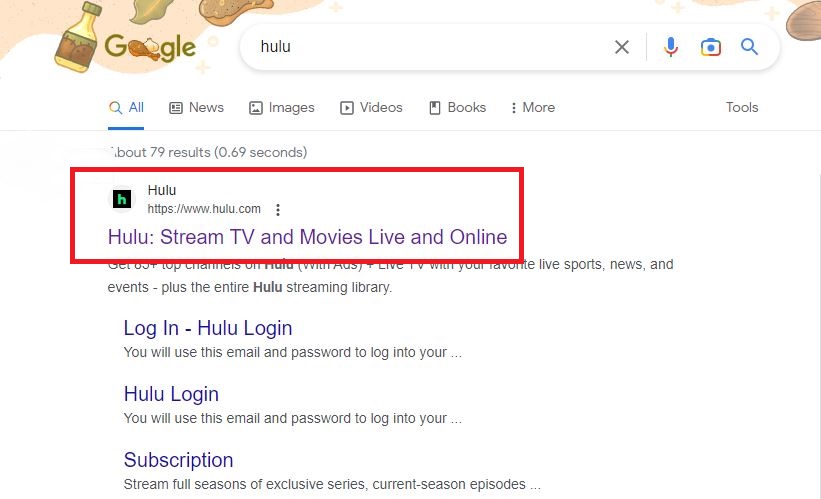
Task: Open the Tools filter options
Action: [x=741, y=107]
